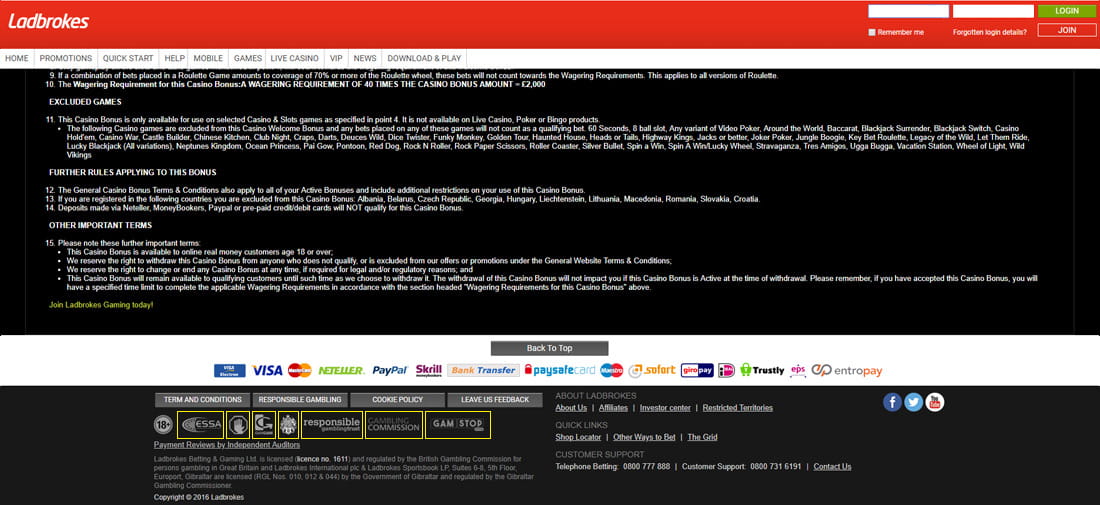Viewport: 1100px width, 505px height.
Task: Click the entropay payment logo
Action: (x=847, y=370)
